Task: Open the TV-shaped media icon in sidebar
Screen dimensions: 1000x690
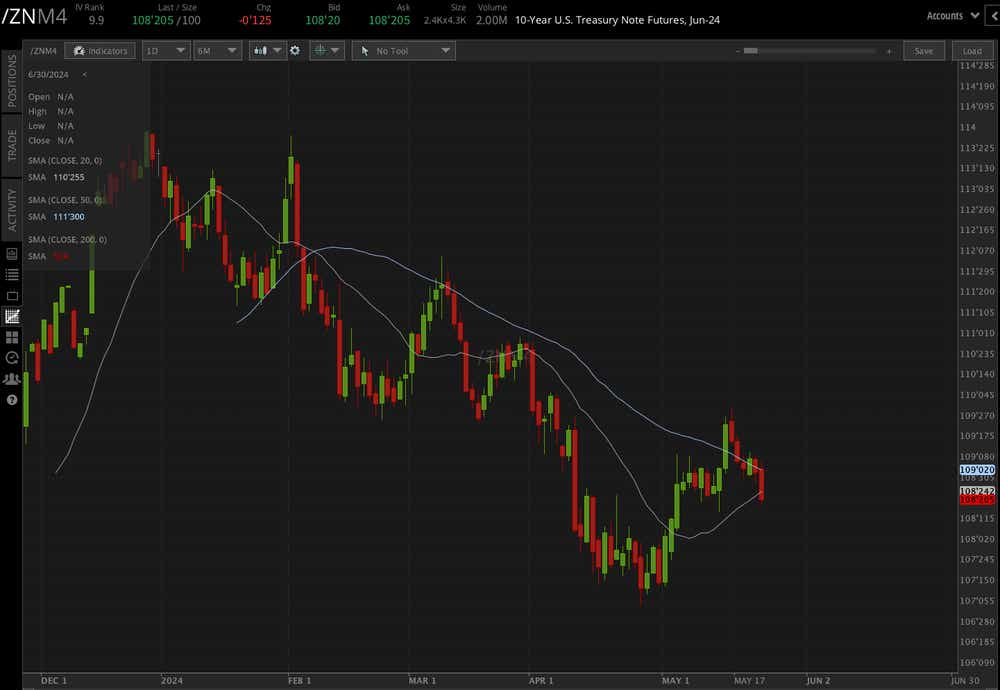Action: tap(11, 295)
